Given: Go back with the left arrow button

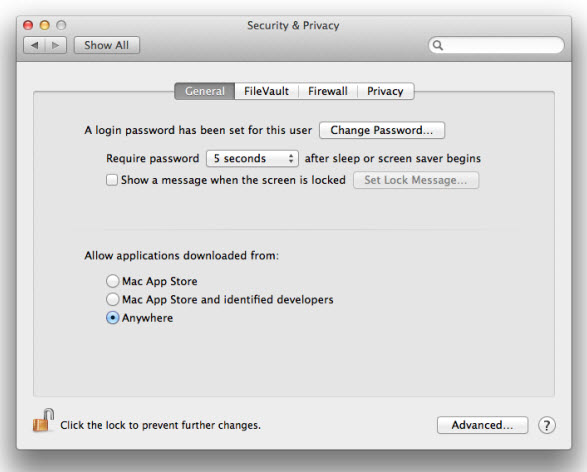Looking at the screenshot, I should [34, 45].
